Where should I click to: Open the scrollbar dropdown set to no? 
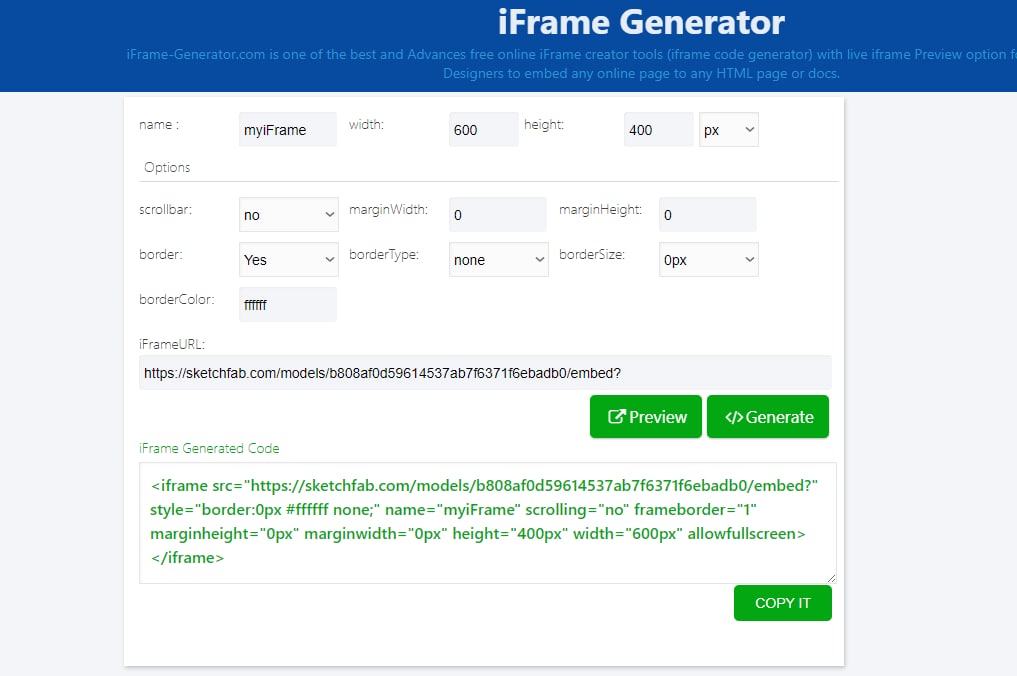pos(289,215)
